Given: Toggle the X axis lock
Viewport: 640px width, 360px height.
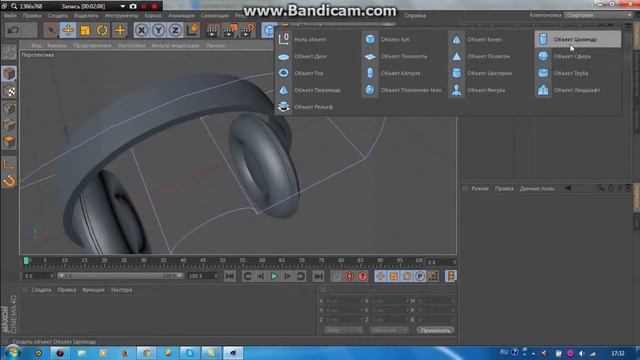Looking at the screenshot, I should (x=141, y=30).
